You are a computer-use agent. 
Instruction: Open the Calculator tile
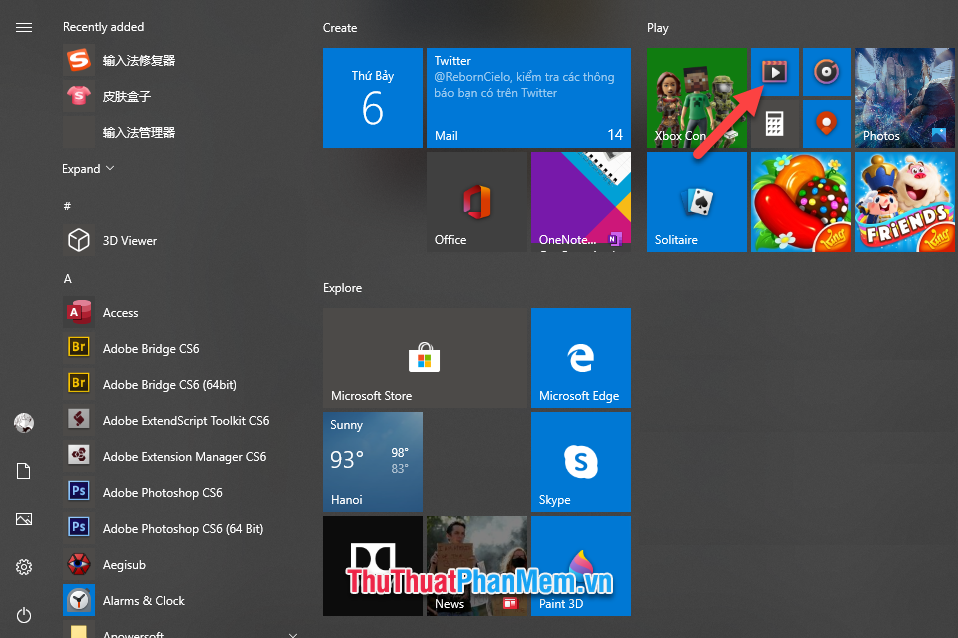point(775,123)
